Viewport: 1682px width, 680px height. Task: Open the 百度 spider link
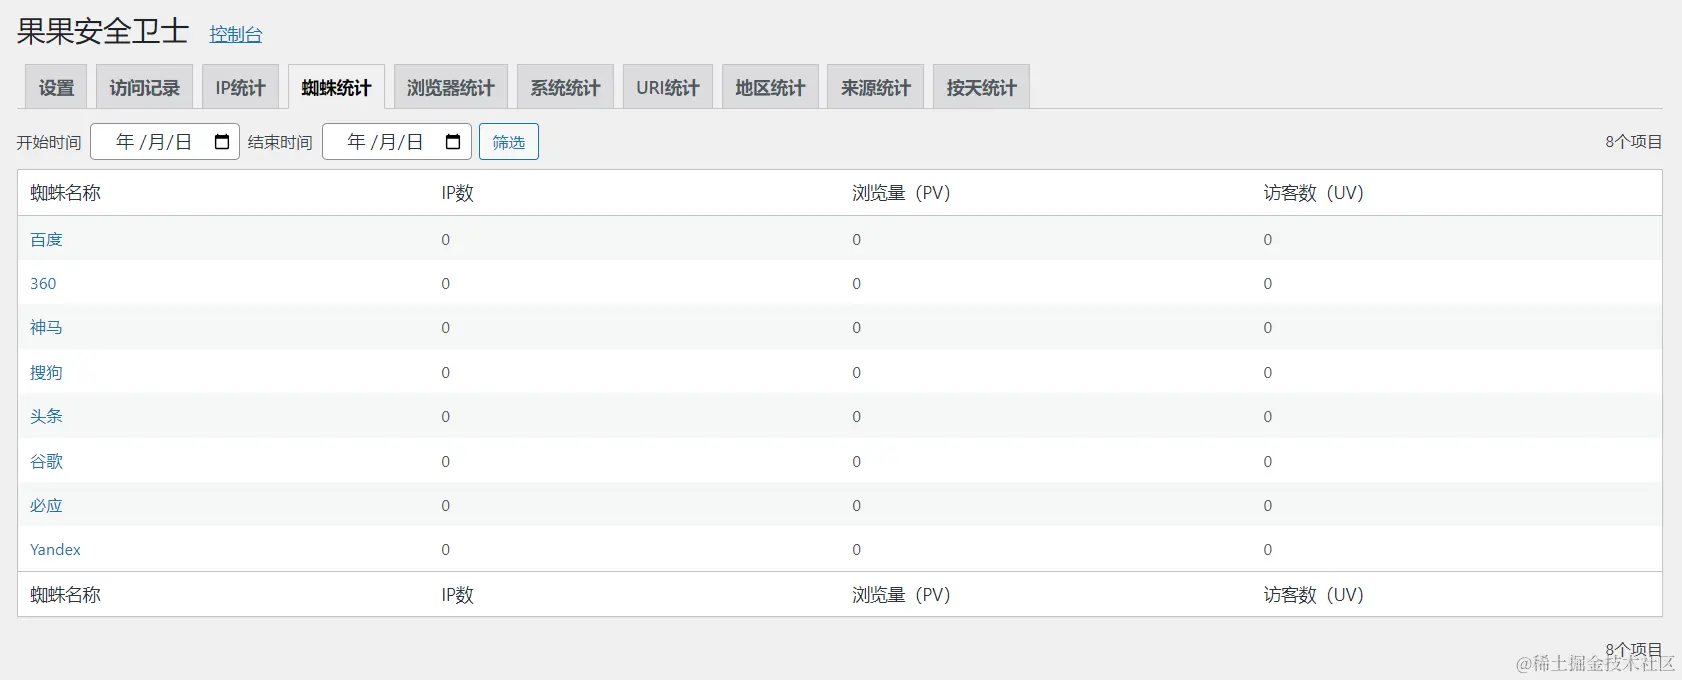pos(46,239)
